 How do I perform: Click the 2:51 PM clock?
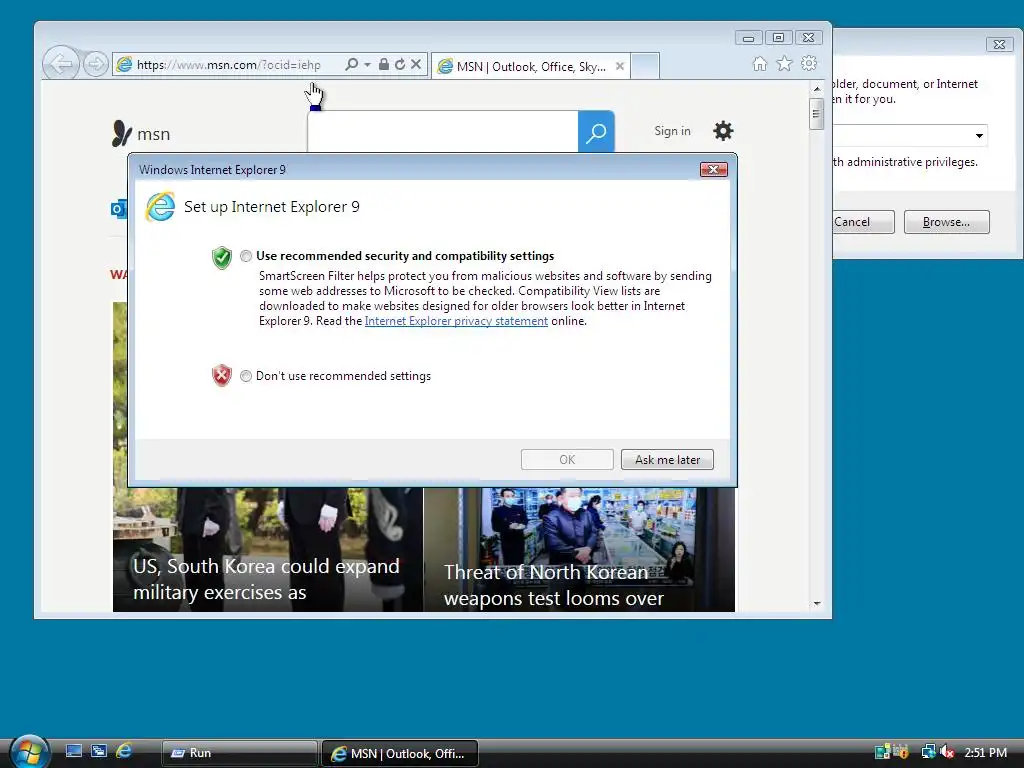coord(985,752)
